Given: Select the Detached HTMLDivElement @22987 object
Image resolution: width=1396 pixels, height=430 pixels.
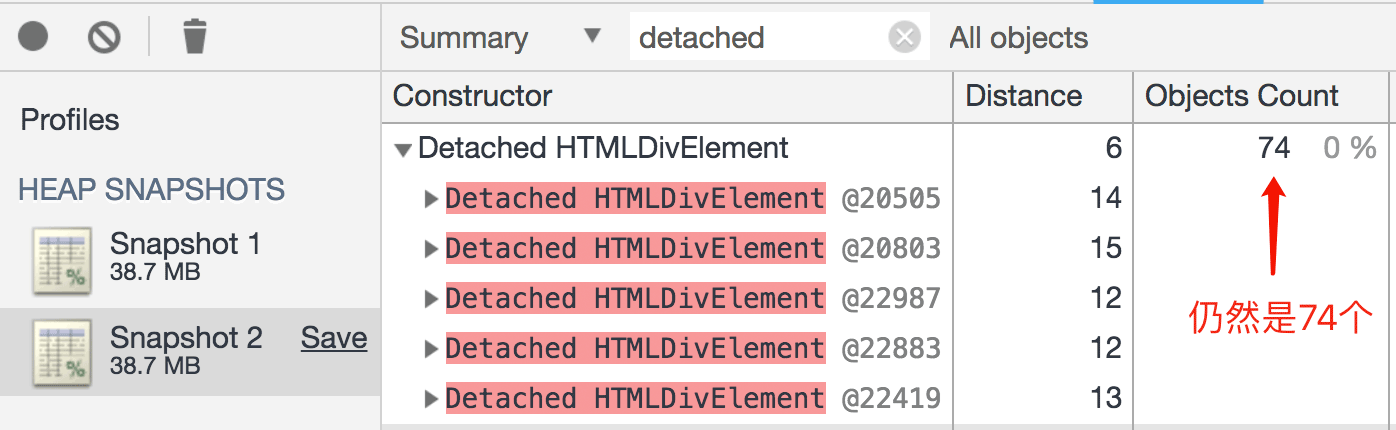Looking at the screenshot, I should 635,298.
